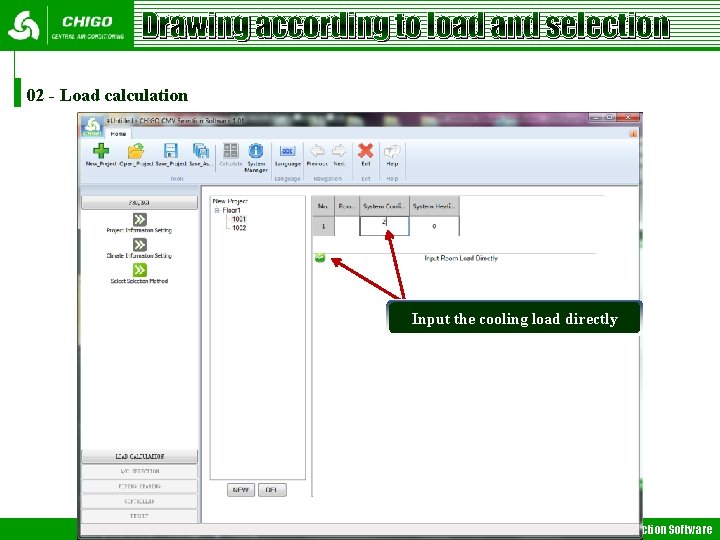720x540 pixels.
Task: Click the green icon beside Input Room Load Directly
Action: tap(320, 258)
